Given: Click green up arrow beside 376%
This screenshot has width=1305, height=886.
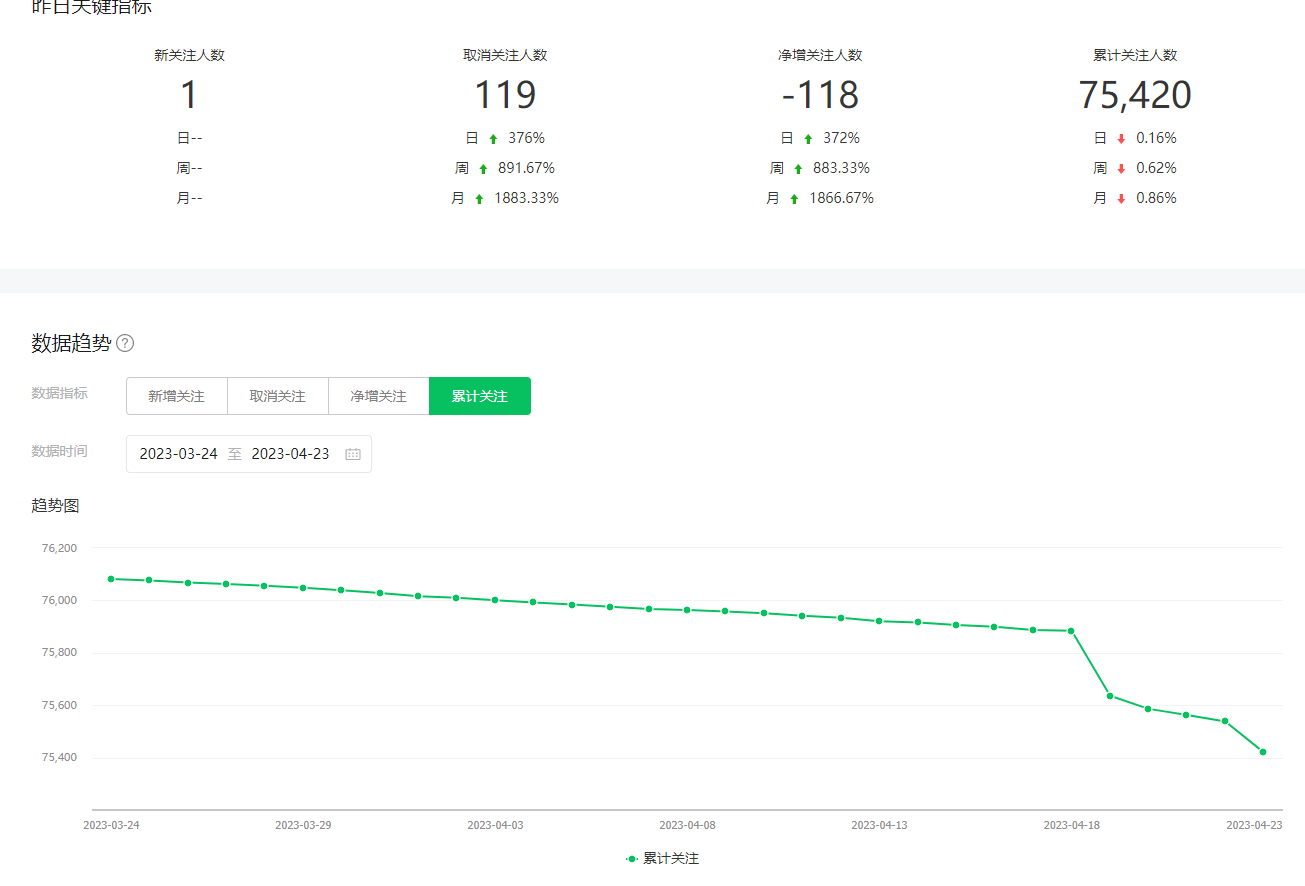Looking at the screenshot, I should point(493,139).
